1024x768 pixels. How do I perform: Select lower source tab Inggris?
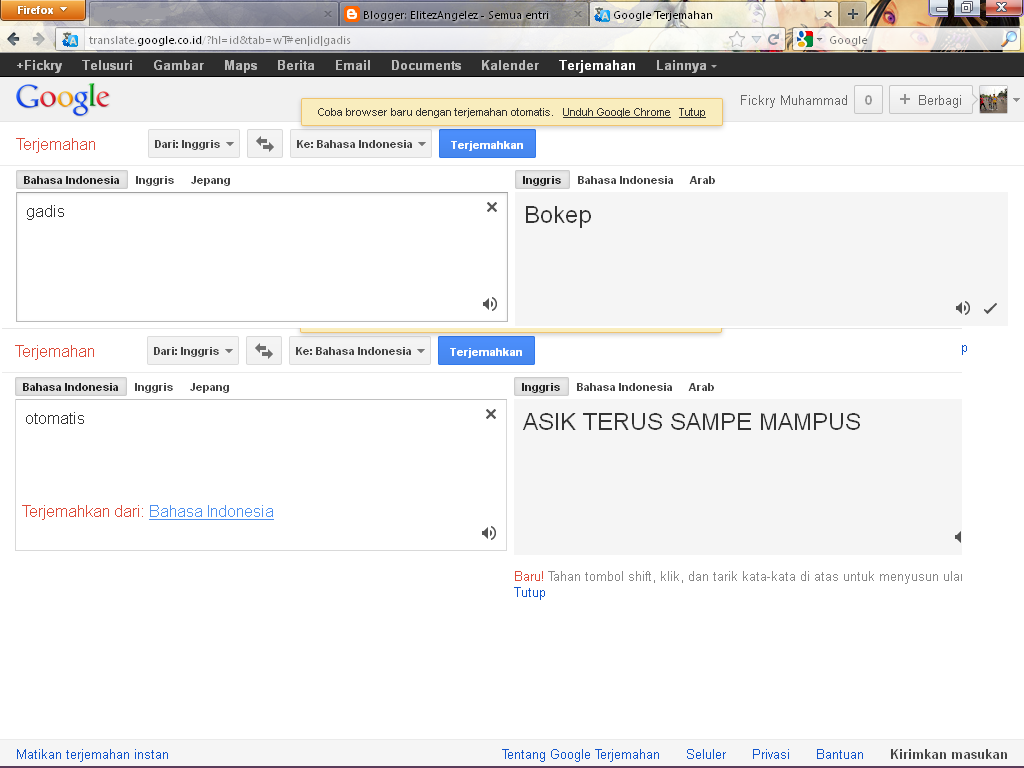click(x=153, y=387)
